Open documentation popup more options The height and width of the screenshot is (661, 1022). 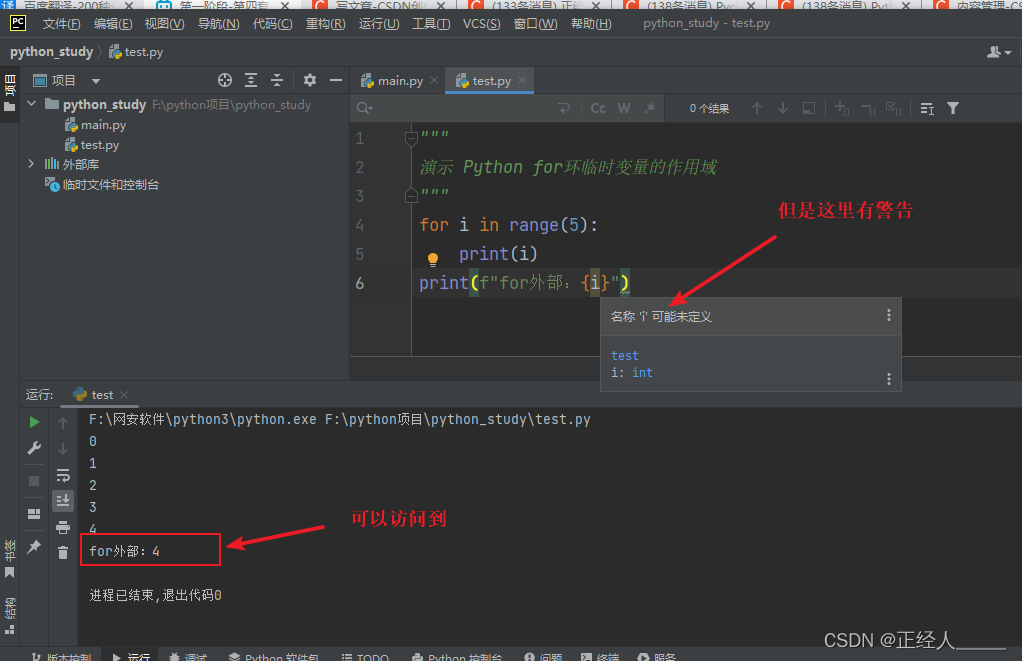(x=888, y=379)
